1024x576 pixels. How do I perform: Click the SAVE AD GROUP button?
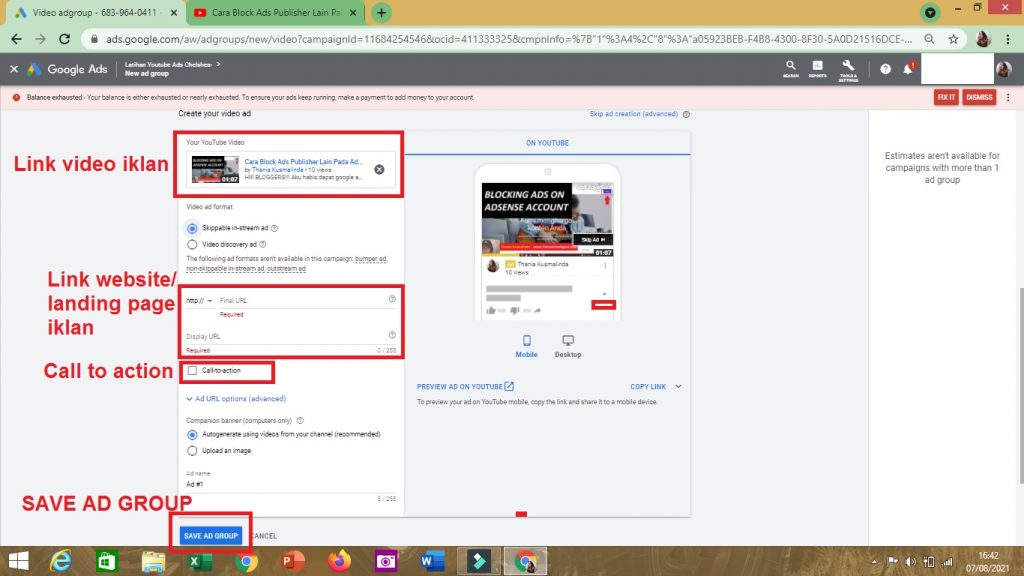click(210, 536)
